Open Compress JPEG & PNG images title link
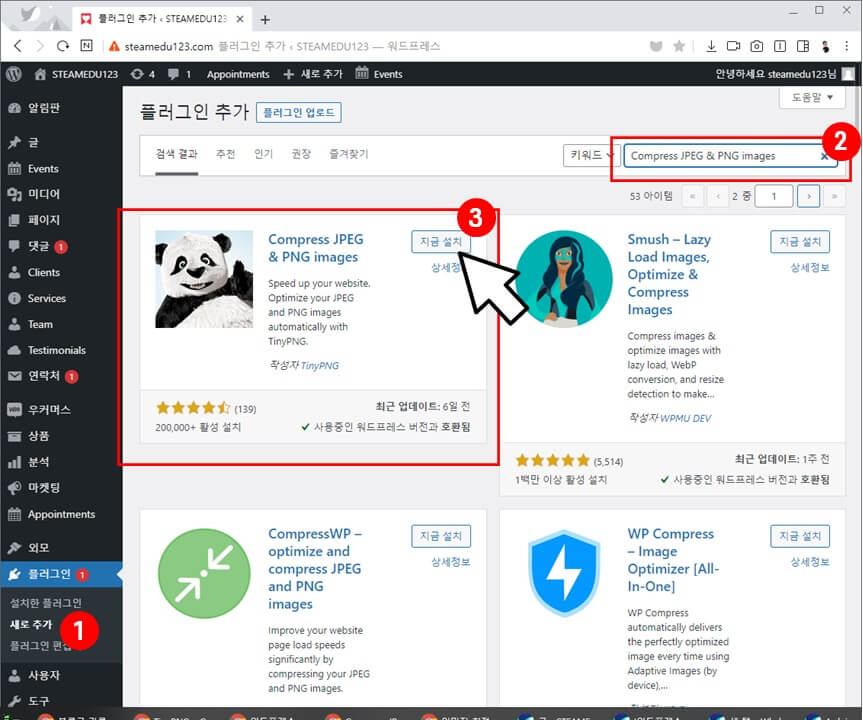This screenshot has height=720, width=863. click(x=315, y=248)
